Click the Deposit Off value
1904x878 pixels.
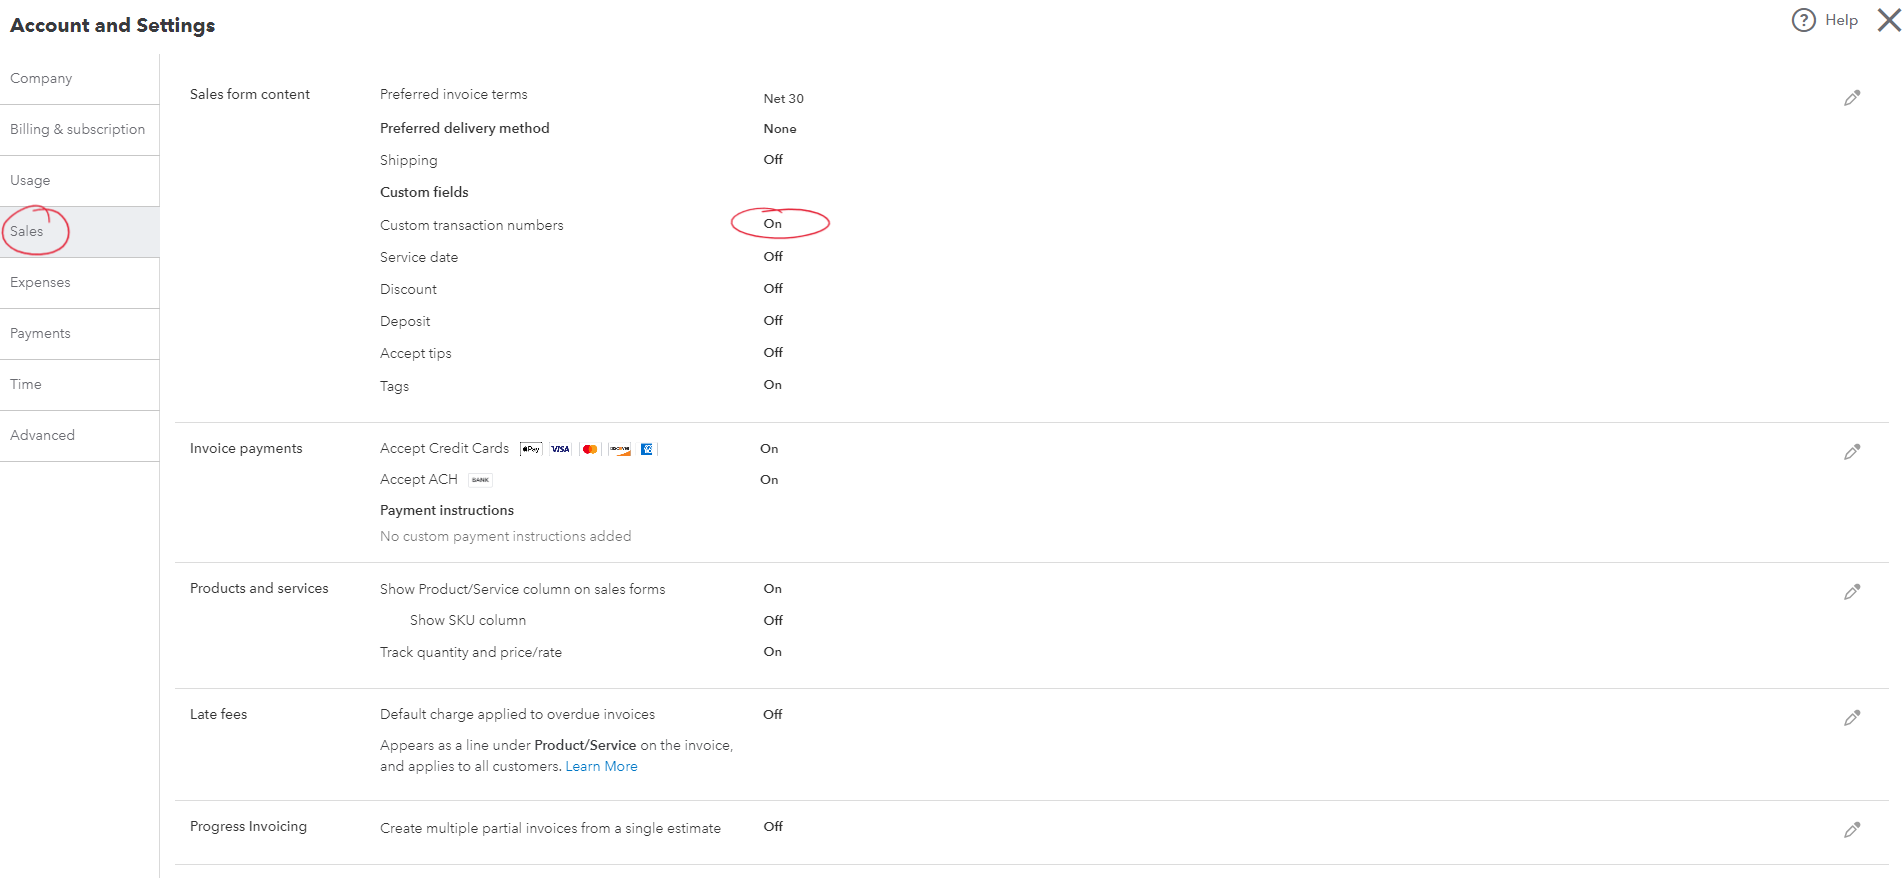tap(773, 321)
